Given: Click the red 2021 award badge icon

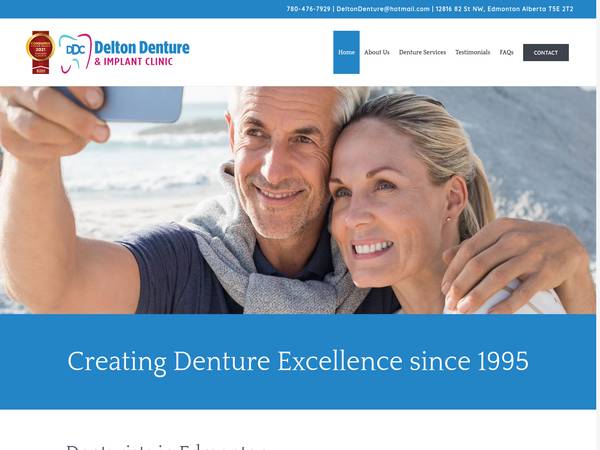Looking at the screenshot, I should pyautogui.click(x=40, y=52).
